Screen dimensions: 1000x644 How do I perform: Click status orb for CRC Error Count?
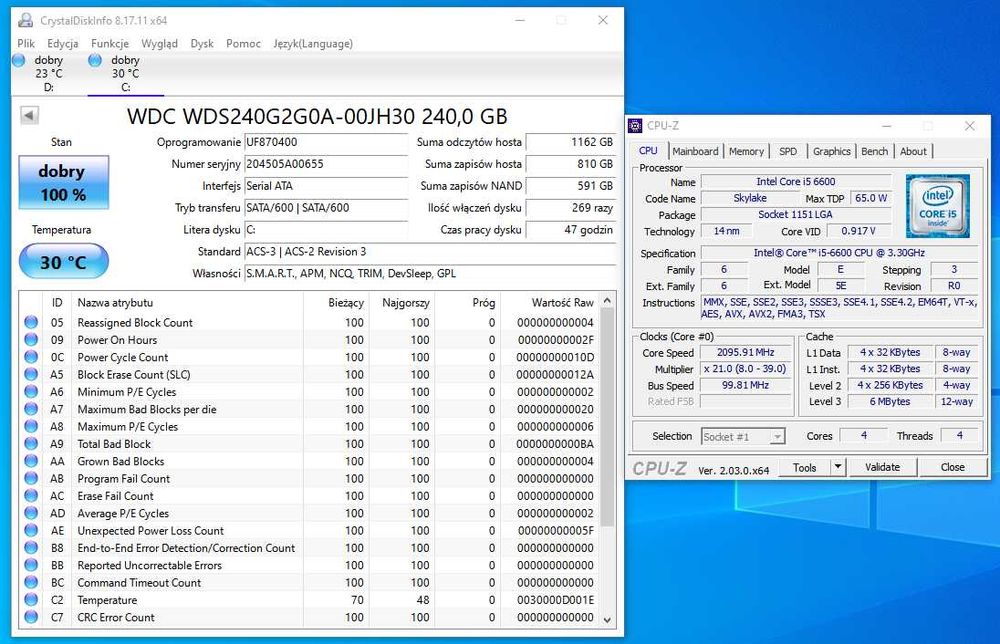click(31, 617)
